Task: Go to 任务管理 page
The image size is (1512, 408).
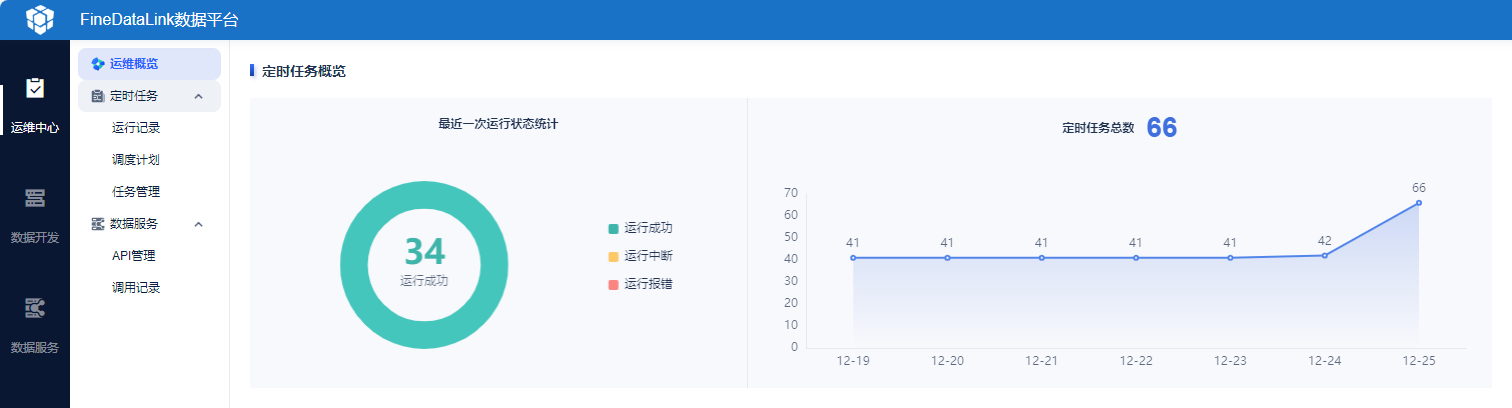Action: click(x=136, y=192)
